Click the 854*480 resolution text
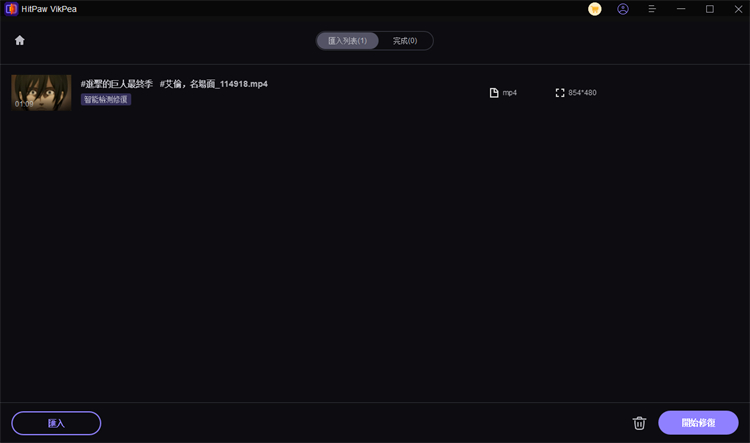Viewport: 750px width, 443px height. [582, 93]
